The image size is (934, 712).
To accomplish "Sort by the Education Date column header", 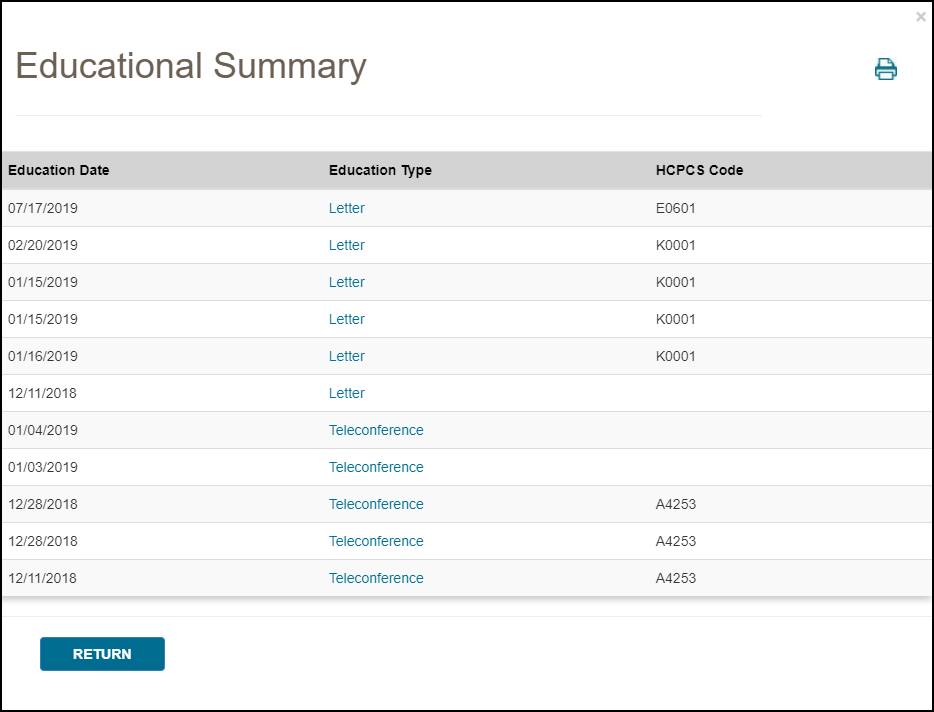I will (58, 170).
